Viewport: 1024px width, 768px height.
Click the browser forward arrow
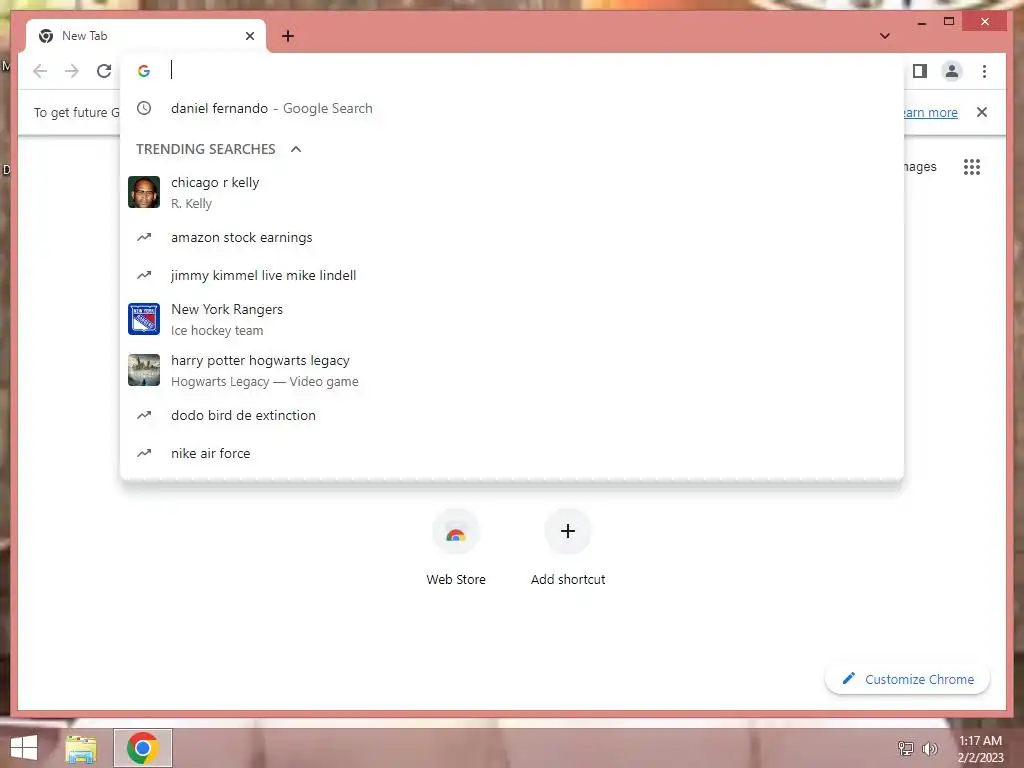pos(72,71)
